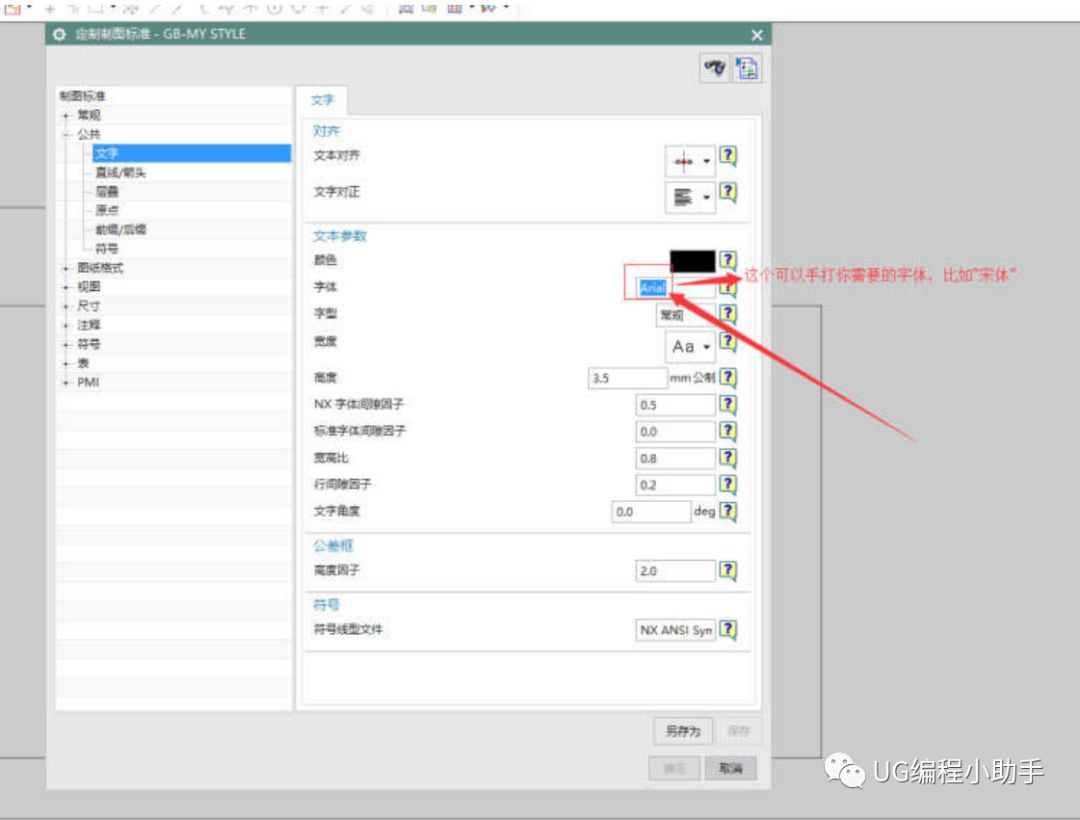Viewport: 1080px width, 820px height.
Task: Click the help icon beside the 颜色 swatch
Action: (x=728, y=260)
